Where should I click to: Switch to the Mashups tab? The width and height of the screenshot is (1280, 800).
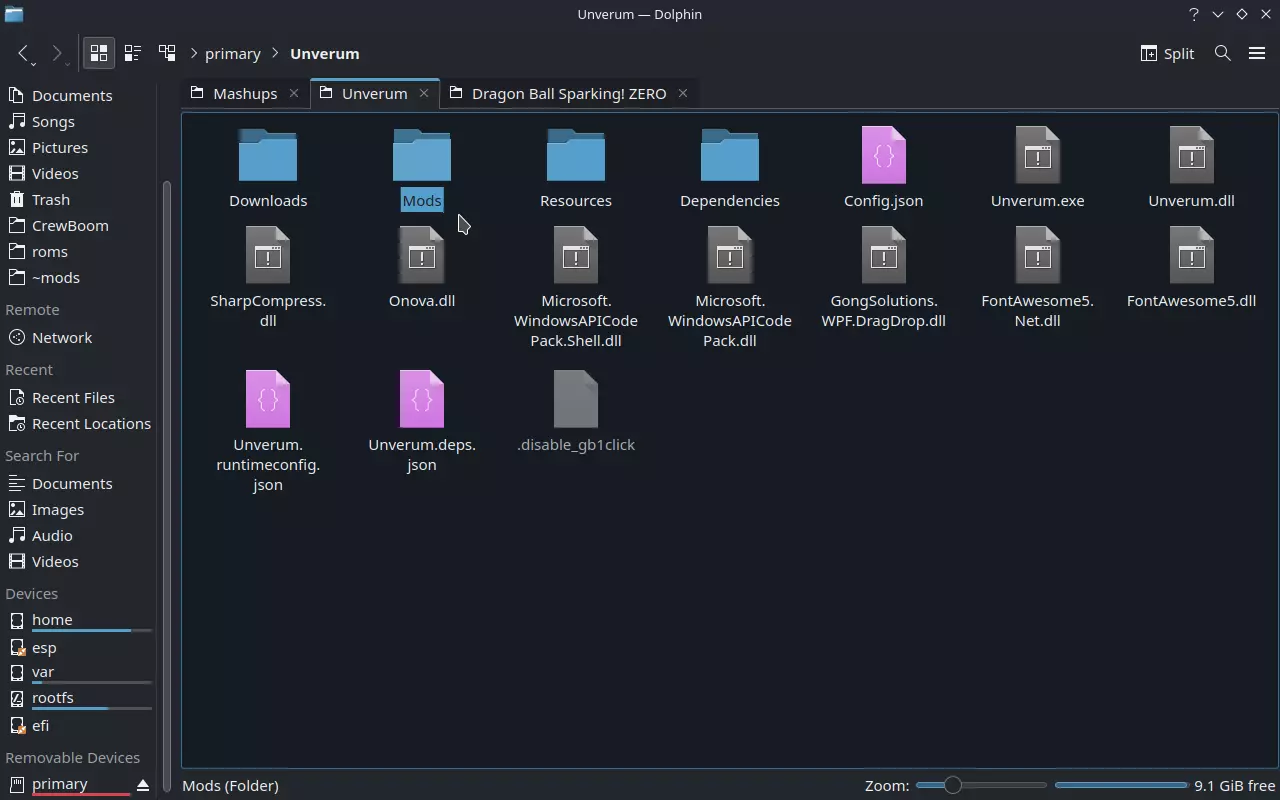(244, 93)
